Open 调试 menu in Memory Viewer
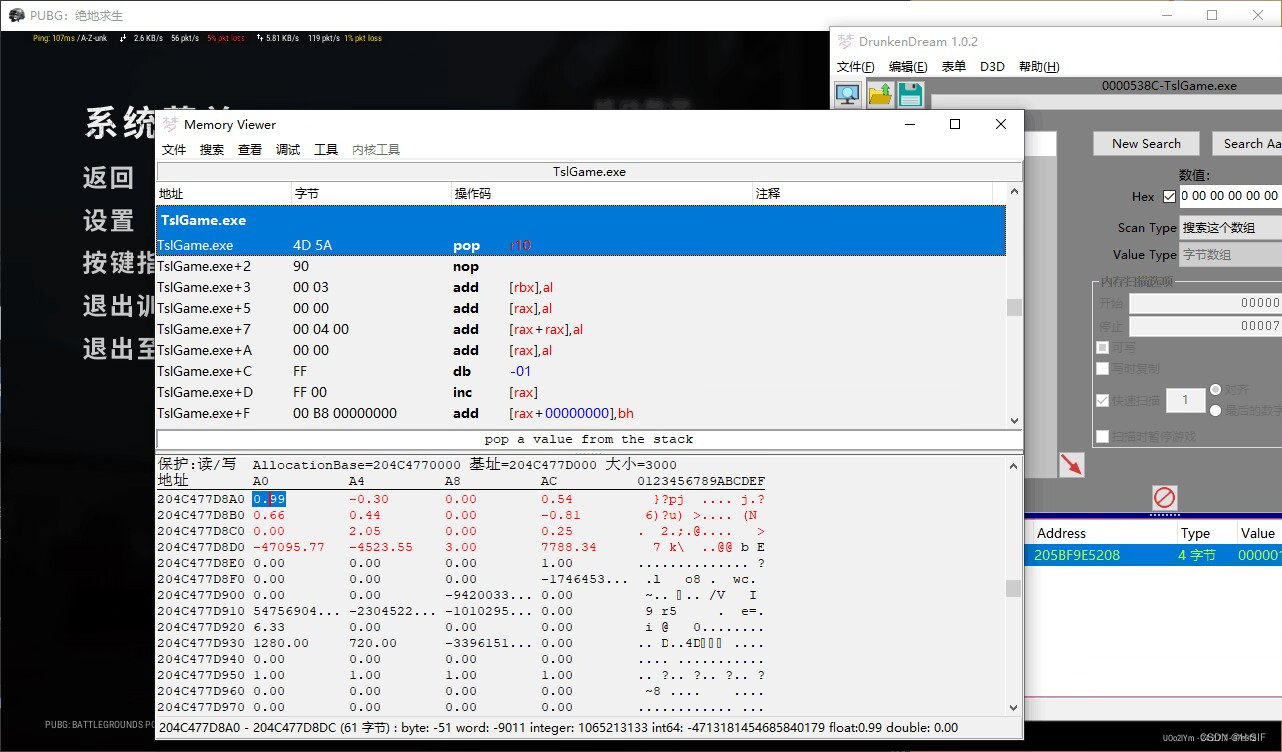This screenshot has width=1282, height=752. pos(288,150)
